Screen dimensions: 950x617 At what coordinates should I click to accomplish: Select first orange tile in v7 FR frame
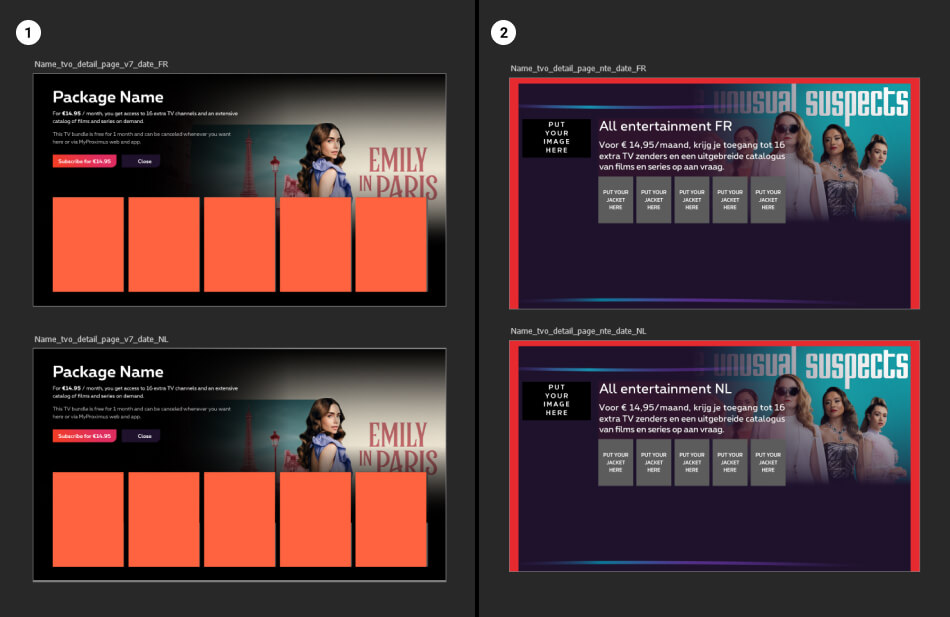(88, 244)
